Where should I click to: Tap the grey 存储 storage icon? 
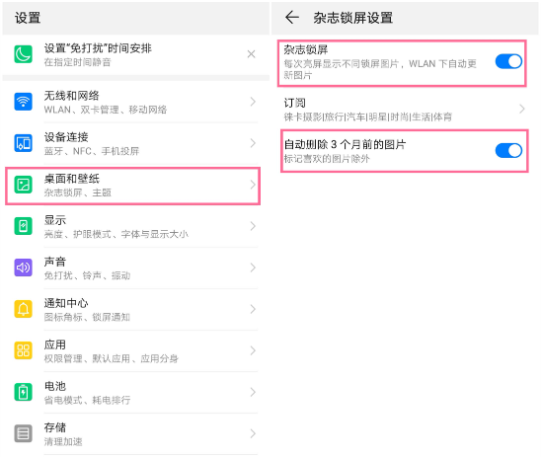23,433
